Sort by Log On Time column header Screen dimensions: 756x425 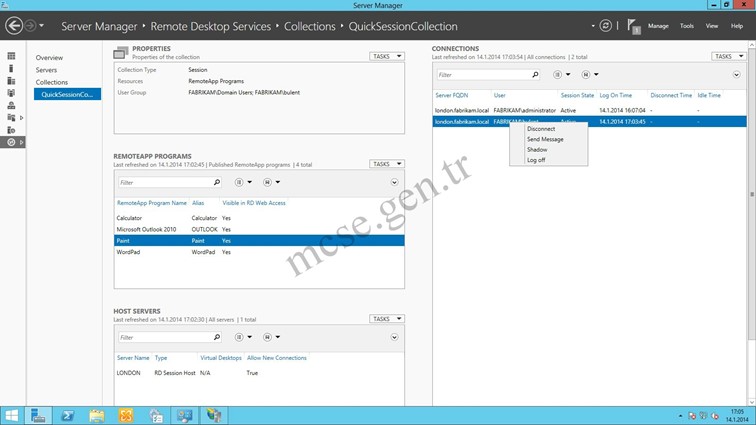(615, 96)
